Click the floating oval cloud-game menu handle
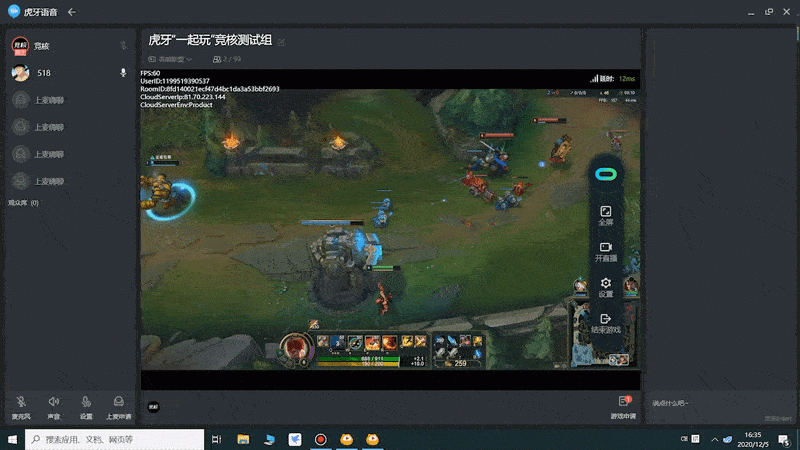The image size is (800, 450). pyautogui.click(x=606, y=174)
